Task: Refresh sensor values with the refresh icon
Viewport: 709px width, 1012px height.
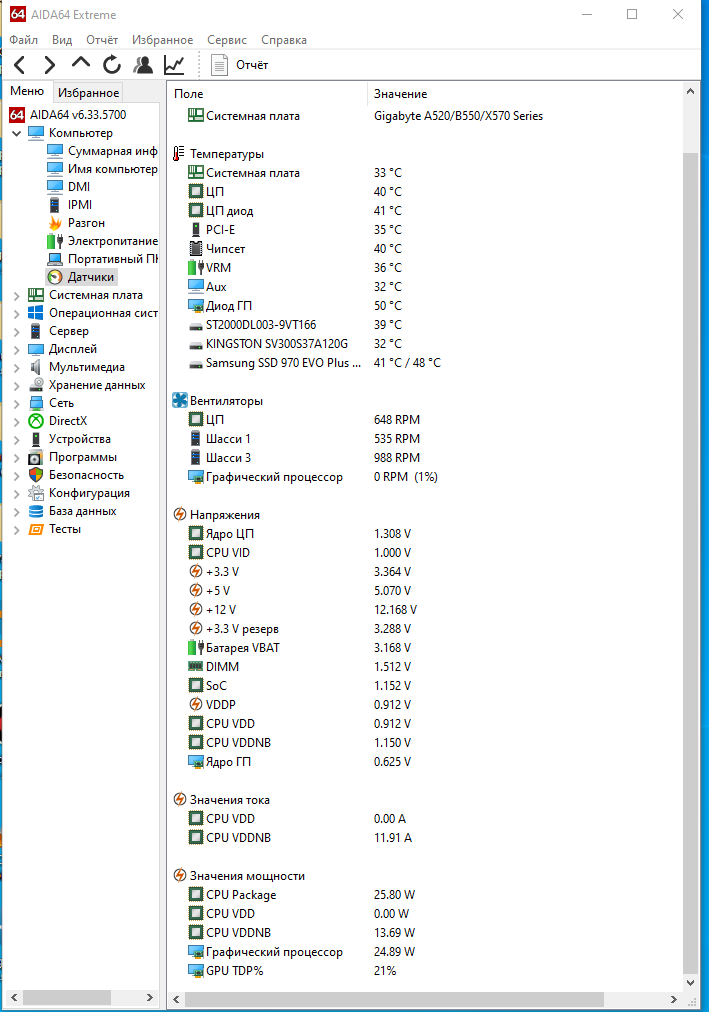Action: pos(112,65)
